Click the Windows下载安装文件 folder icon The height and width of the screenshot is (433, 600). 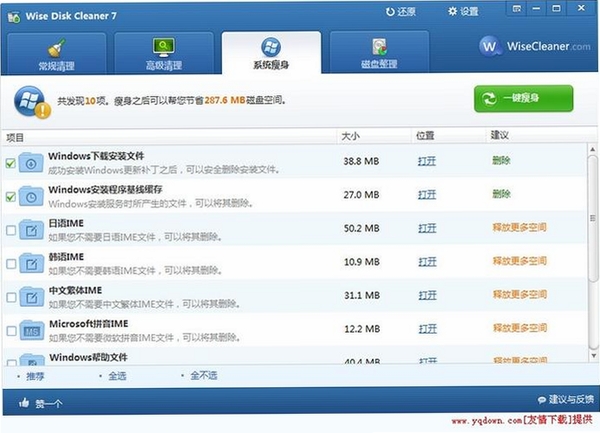coord(31,163)
